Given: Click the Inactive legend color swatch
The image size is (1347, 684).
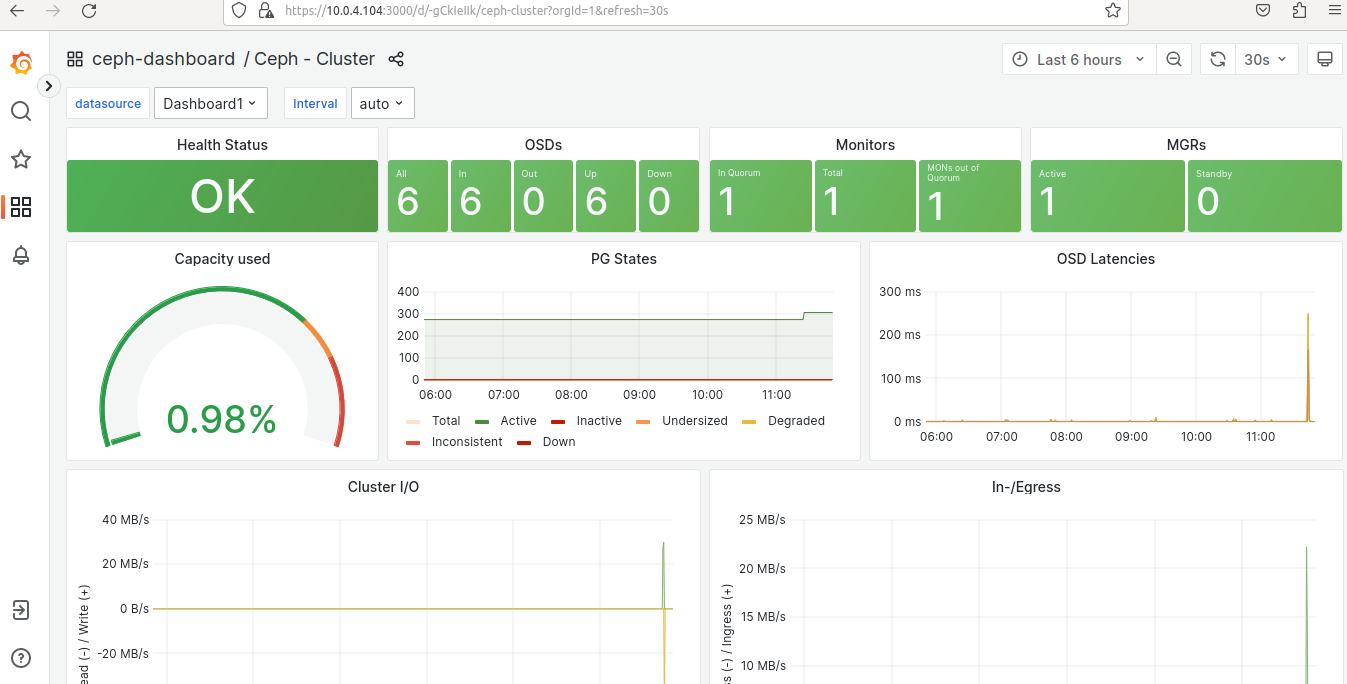Looking at the screenshot, I should pyautogui.click(x=558, y=421).
